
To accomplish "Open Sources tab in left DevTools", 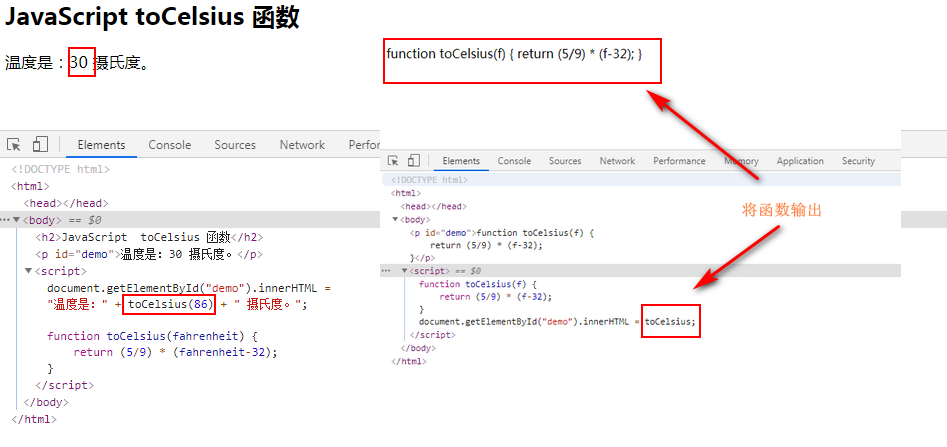I will pos(235,145).
